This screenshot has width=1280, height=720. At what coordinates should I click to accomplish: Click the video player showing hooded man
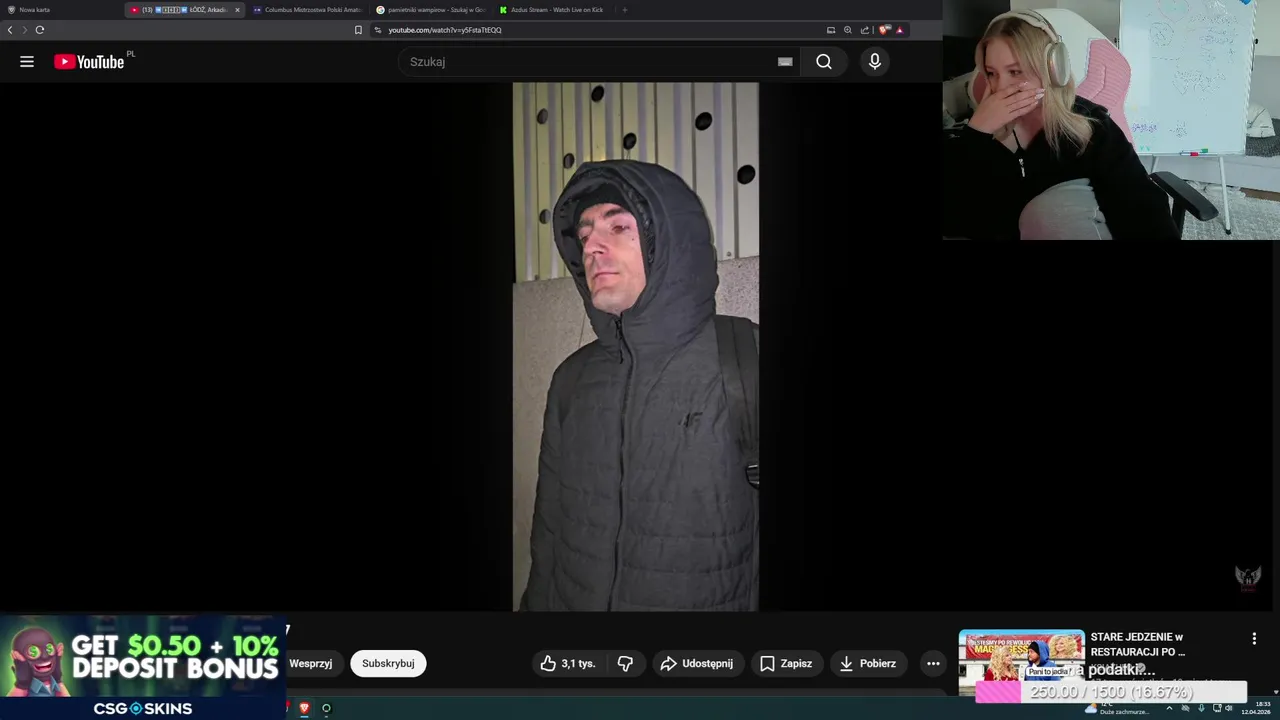coord(635,346)
